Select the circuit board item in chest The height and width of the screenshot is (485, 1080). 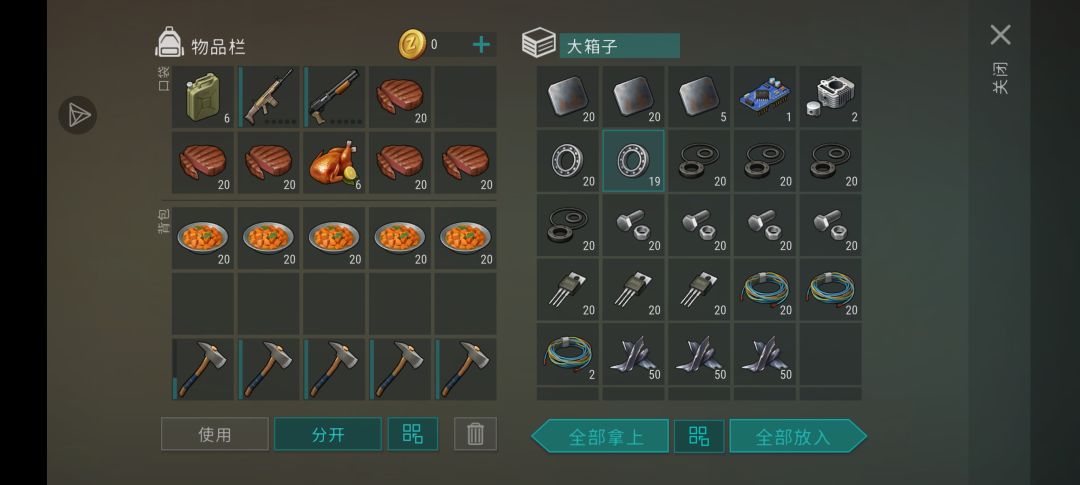(x=765, y=97)
